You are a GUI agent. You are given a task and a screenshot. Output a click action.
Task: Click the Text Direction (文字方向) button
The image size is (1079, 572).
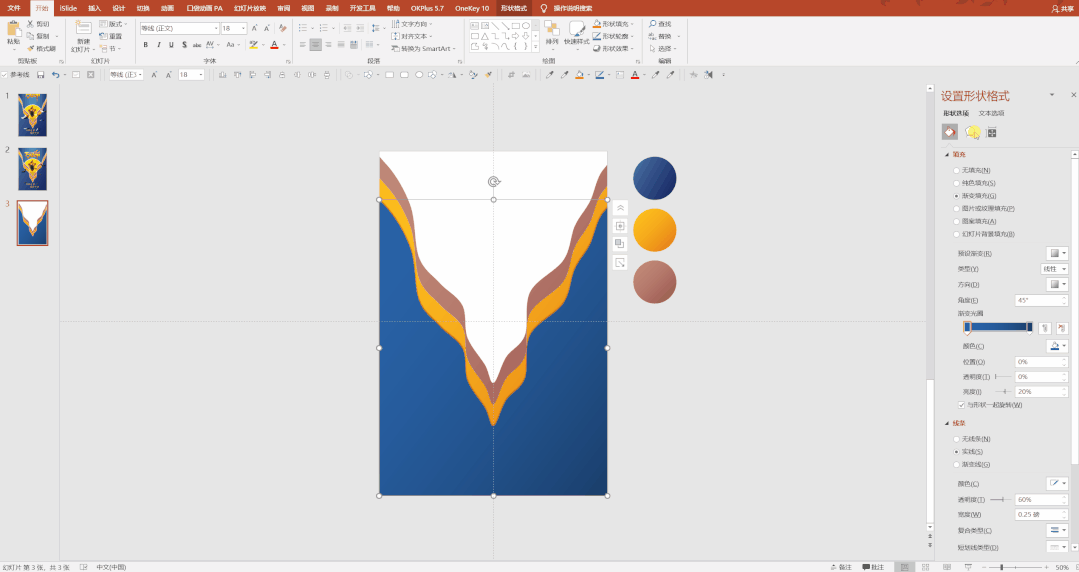coord(412,24)
